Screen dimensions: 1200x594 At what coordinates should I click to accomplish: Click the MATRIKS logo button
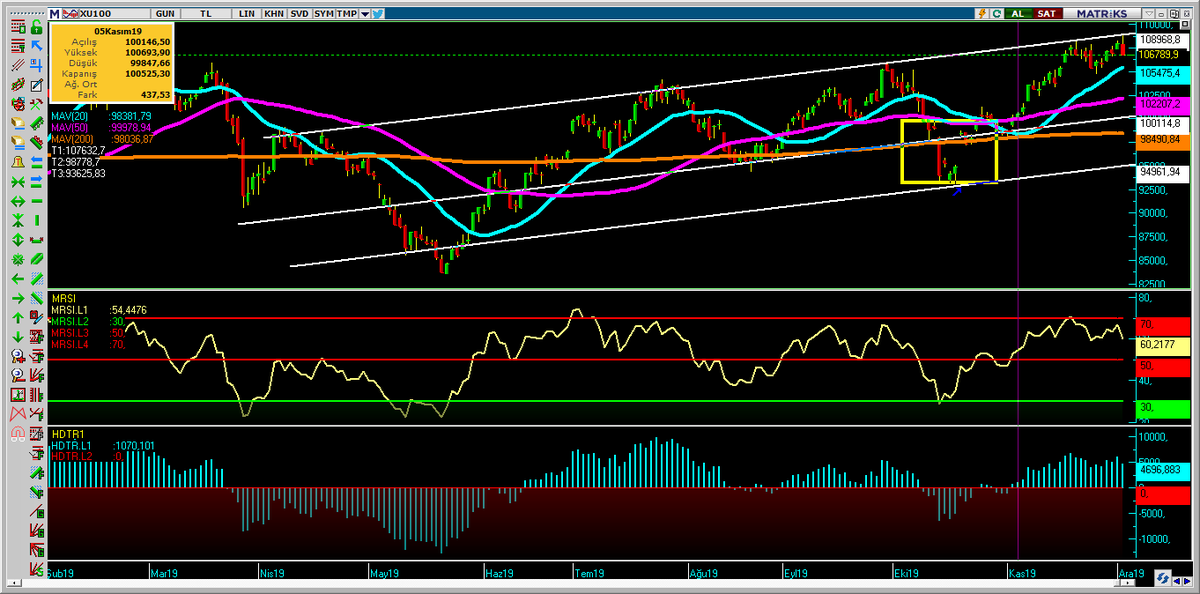[1102, 14]
